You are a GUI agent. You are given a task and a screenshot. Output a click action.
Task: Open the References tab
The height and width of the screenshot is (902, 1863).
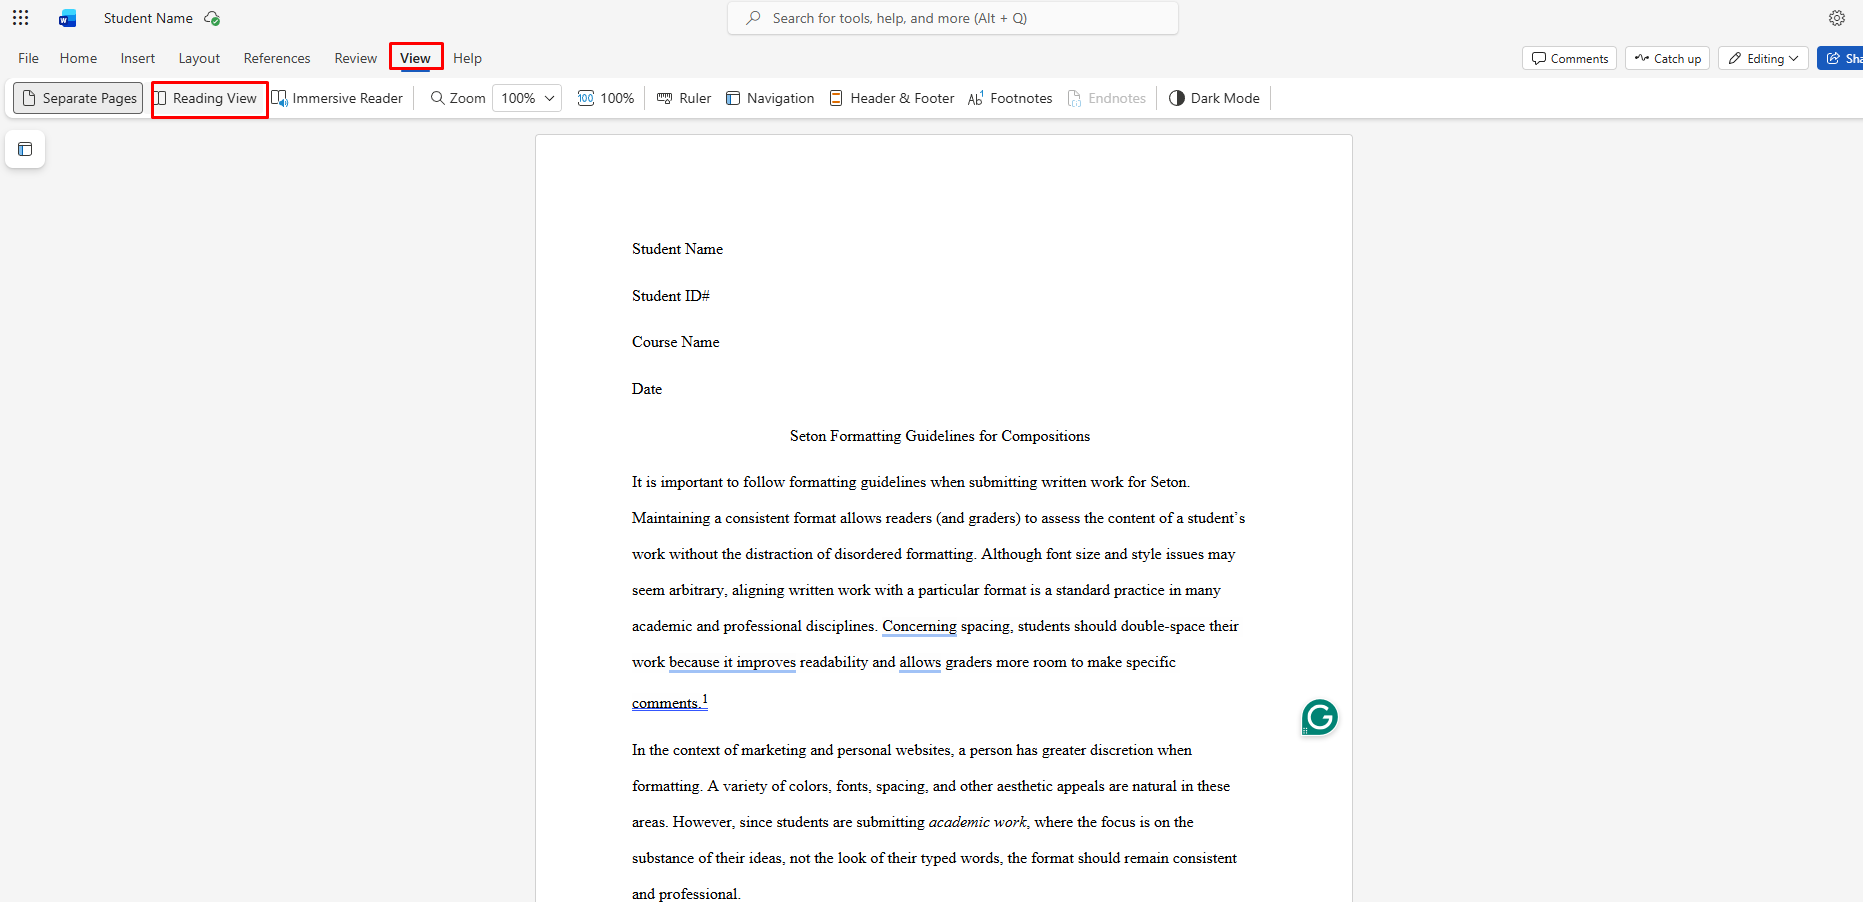point(277,58)
